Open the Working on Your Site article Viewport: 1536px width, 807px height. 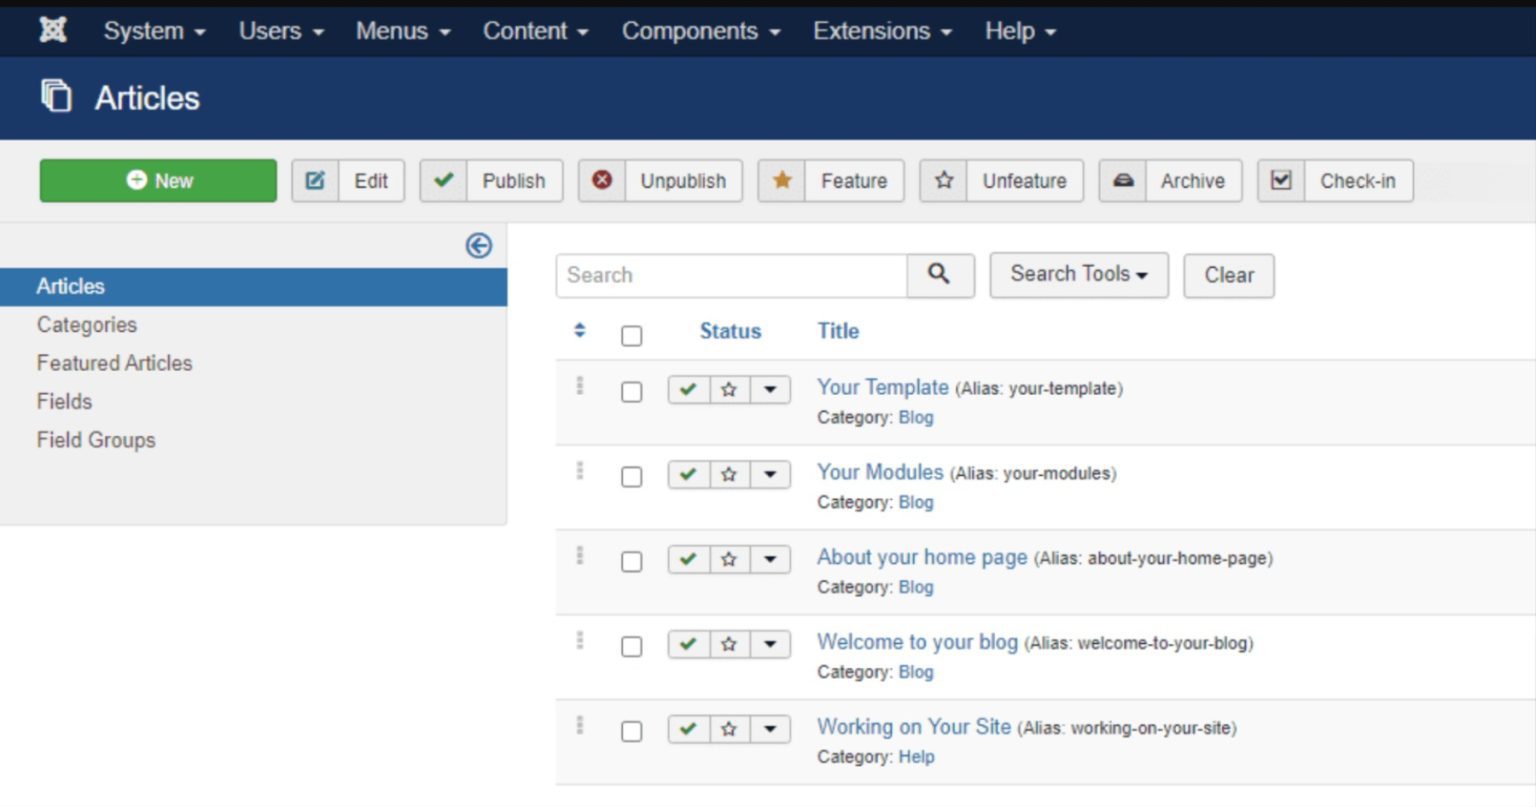[x=912, y=727]
